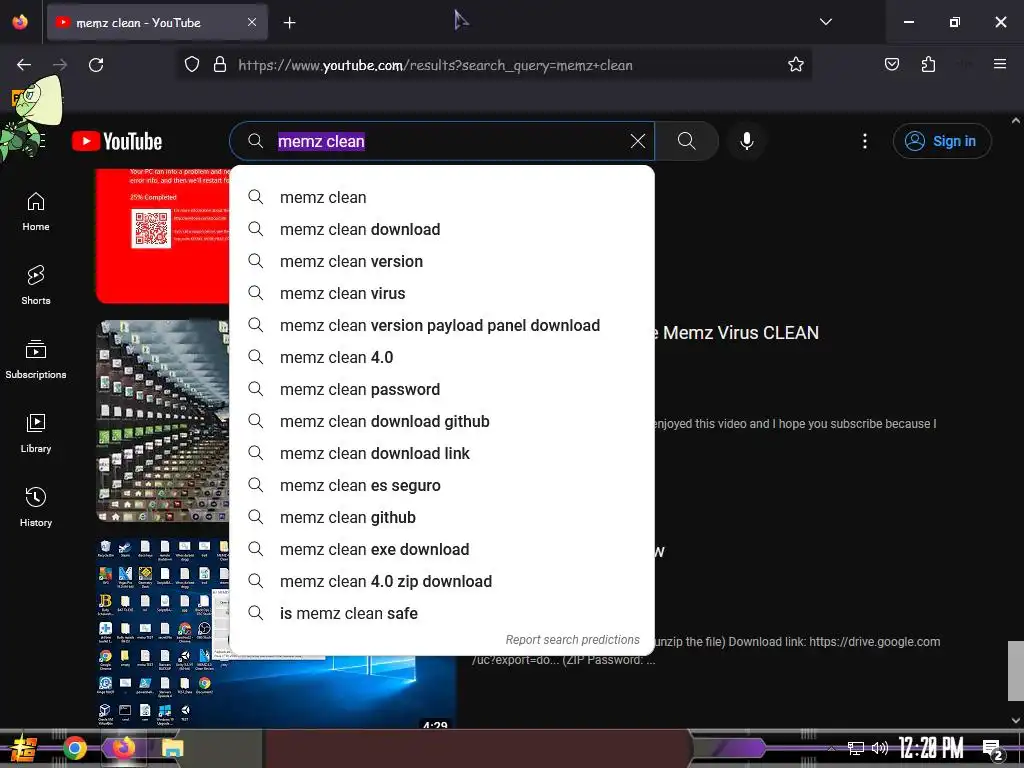Viewport: 1024px width, 768px height.
Task: Close the memz clean - YouTube tab
Action: click(x=252, y=22)
